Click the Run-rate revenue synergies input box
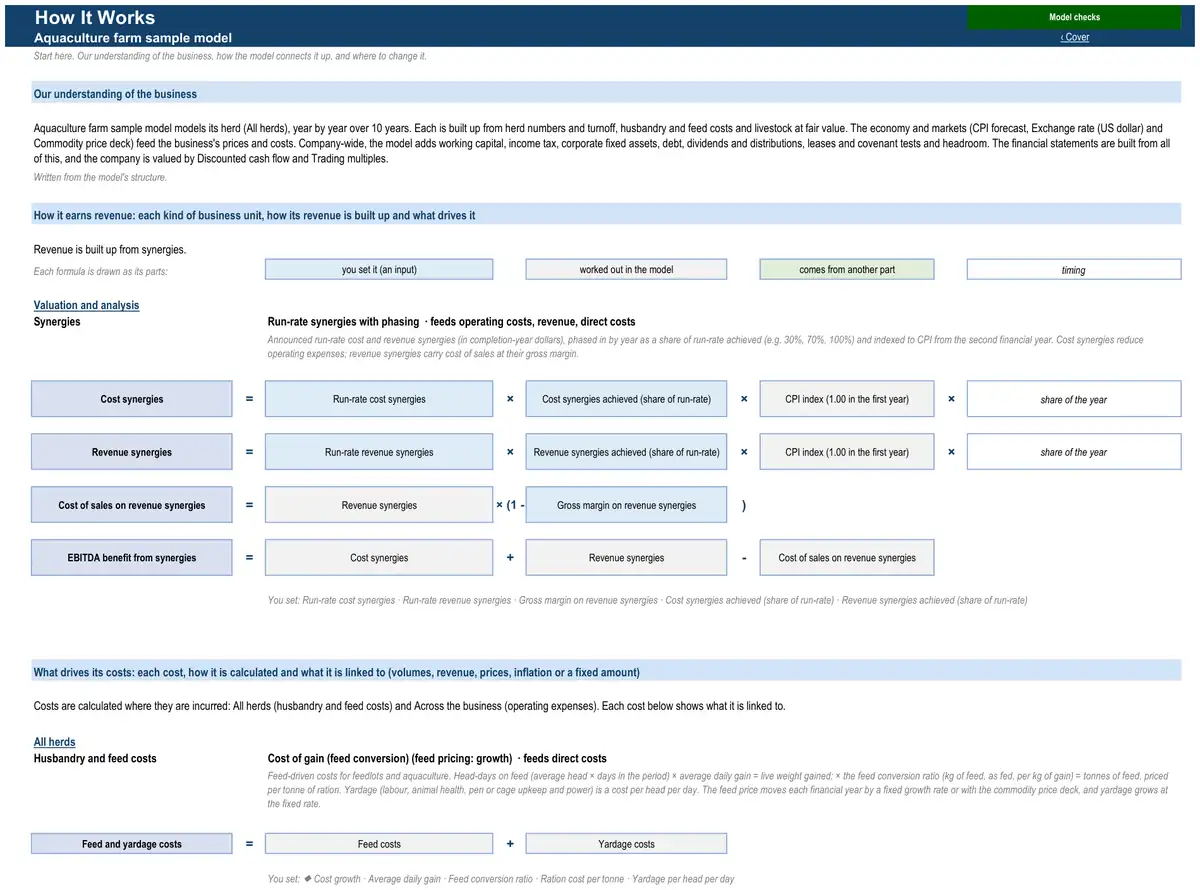The height and width of the screenshot is (890, 1200). pos(379,452)
